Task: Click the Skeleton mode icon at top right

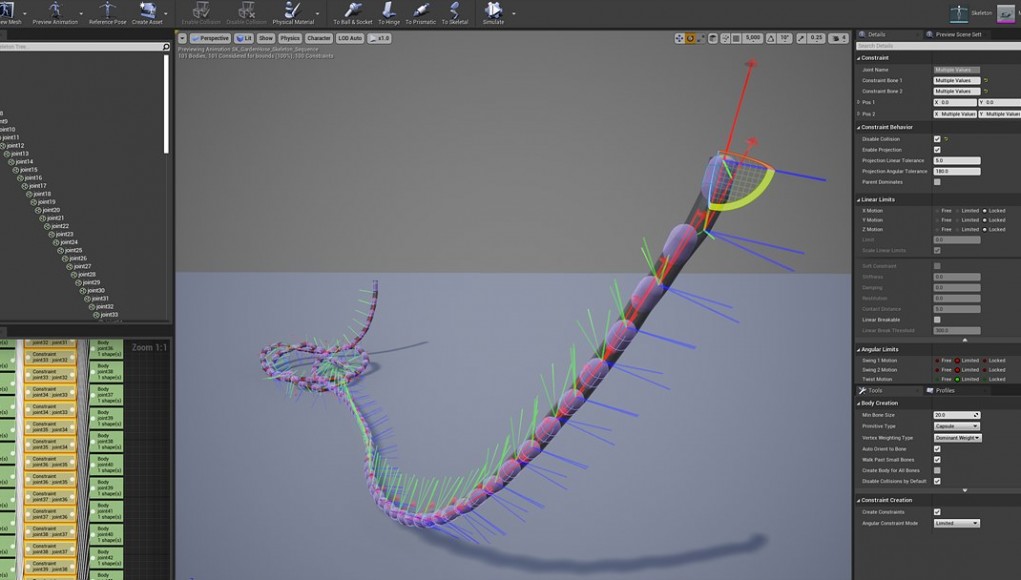Action: [959, 13]
